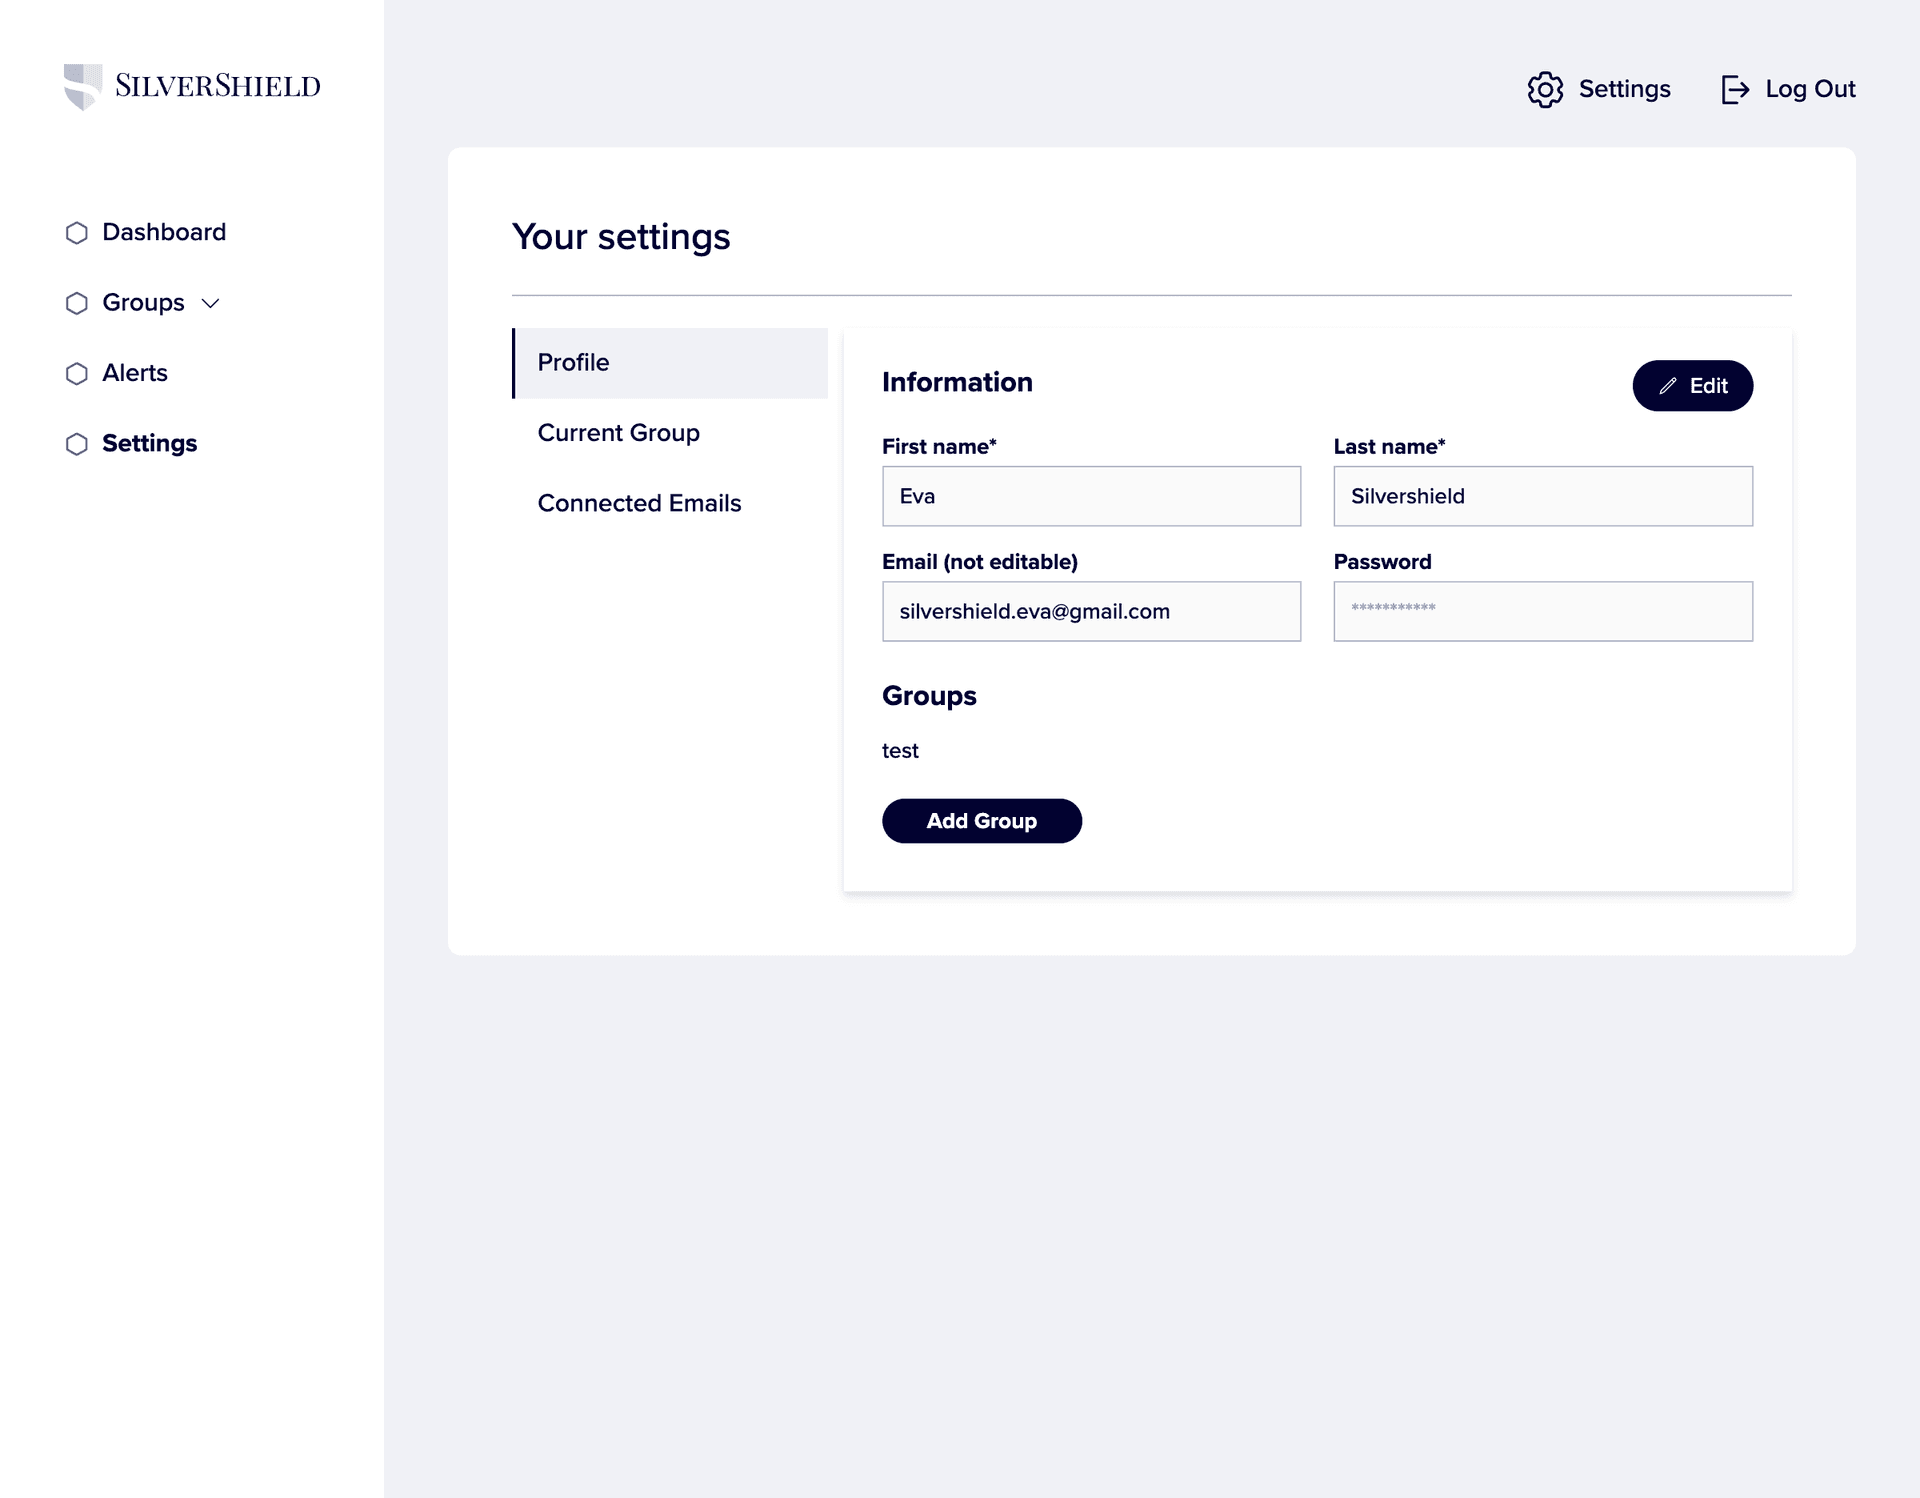Expand the Groups chevron in sidebar
Screen dimensions: 1920x1498
(210, 303)
